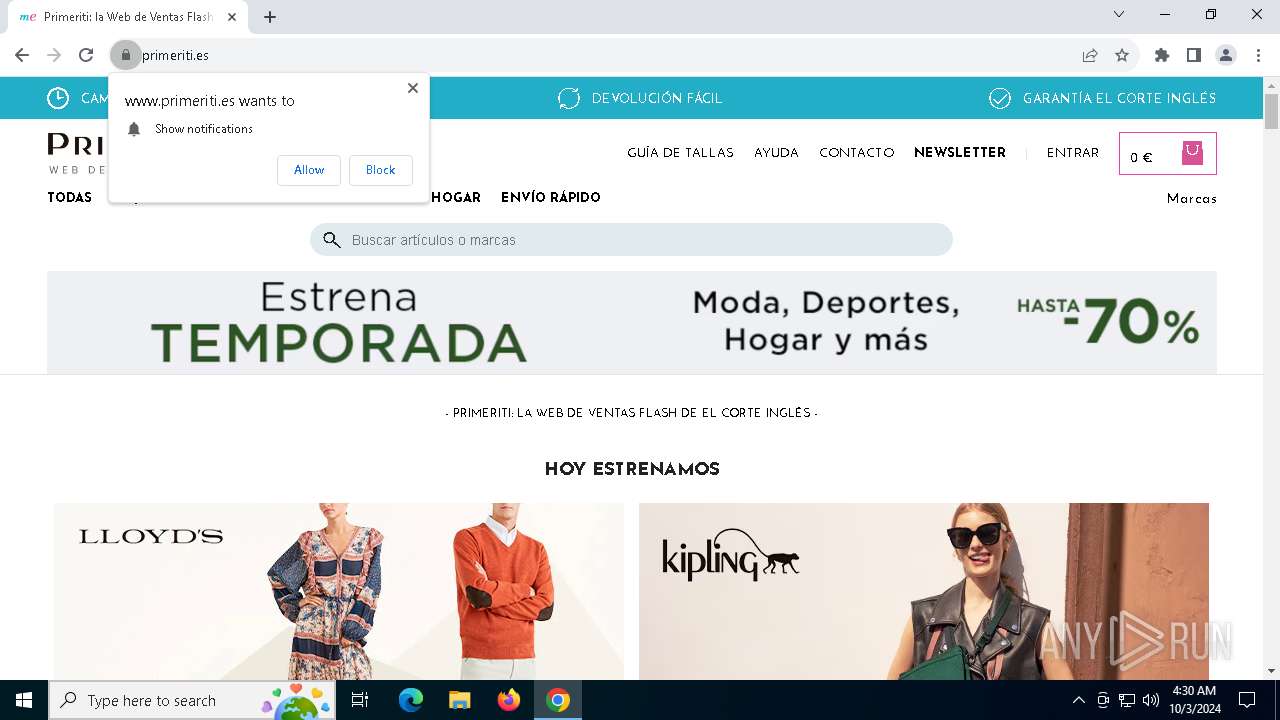Screen dimensions: 1280x720
Task: Open the Extensions puzzle icon
Action: (1162, 55)
